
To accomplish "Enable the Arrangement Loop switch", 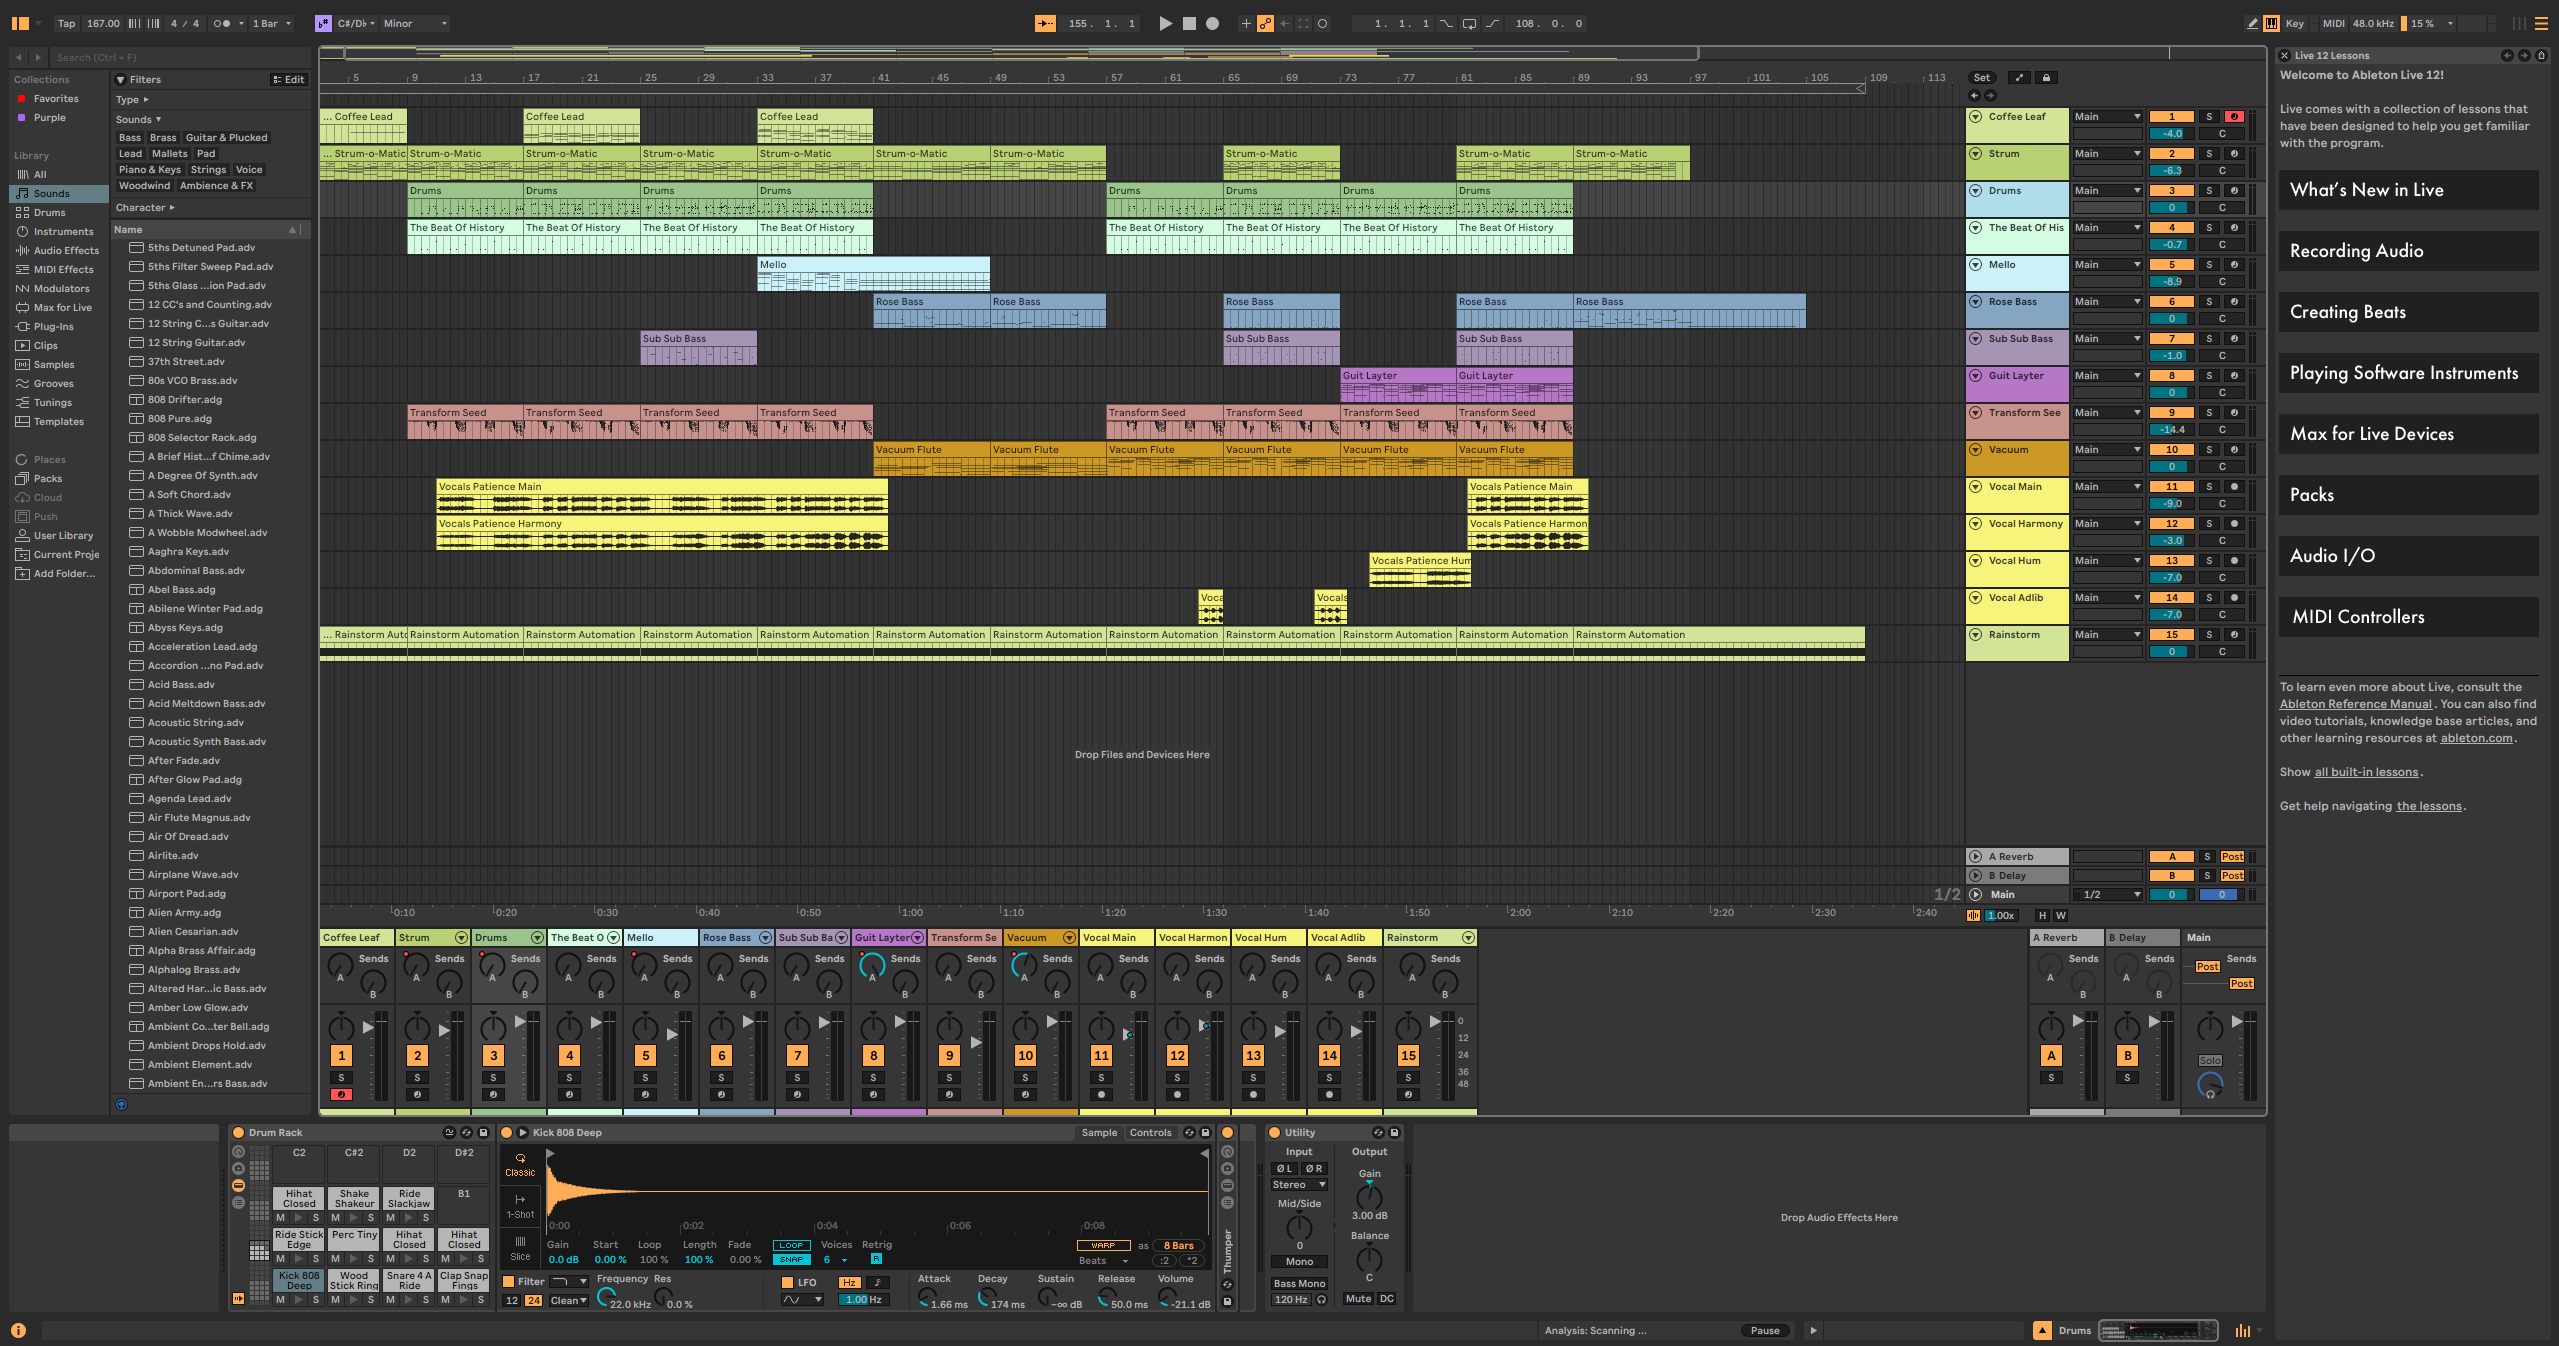I will click(1469, 24).
